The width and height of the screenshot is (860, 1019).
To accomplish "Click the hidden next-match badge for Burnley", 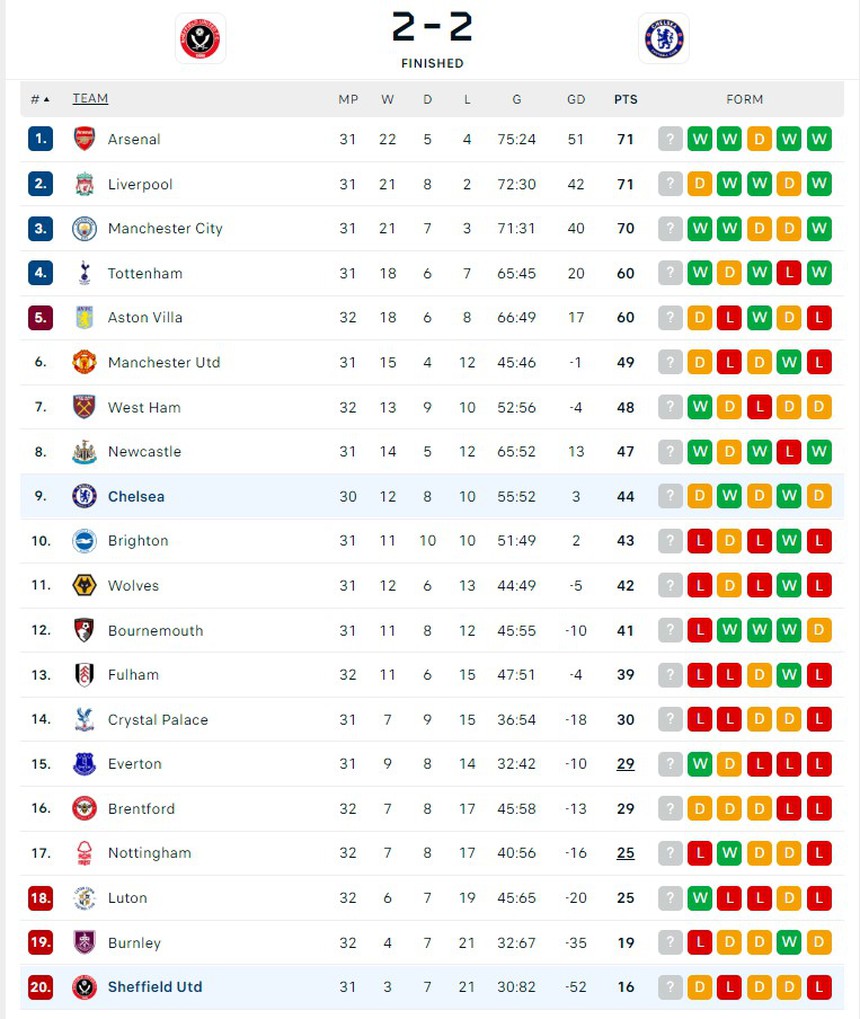I will click(670, 942).
